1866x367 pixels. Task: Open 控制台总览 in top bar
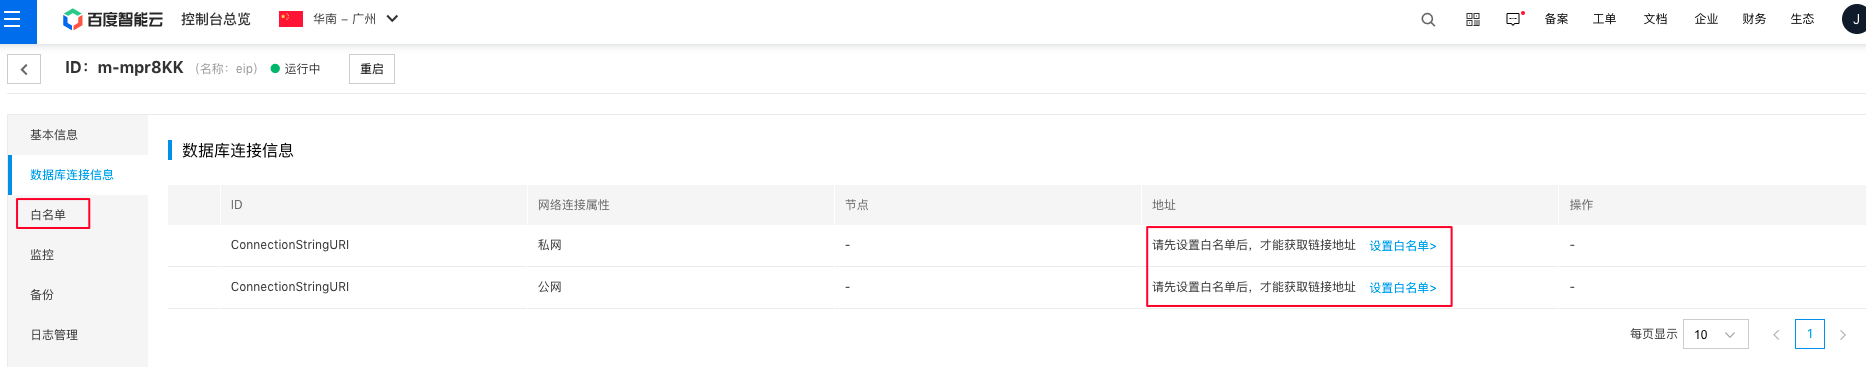[x=216, y=19]
